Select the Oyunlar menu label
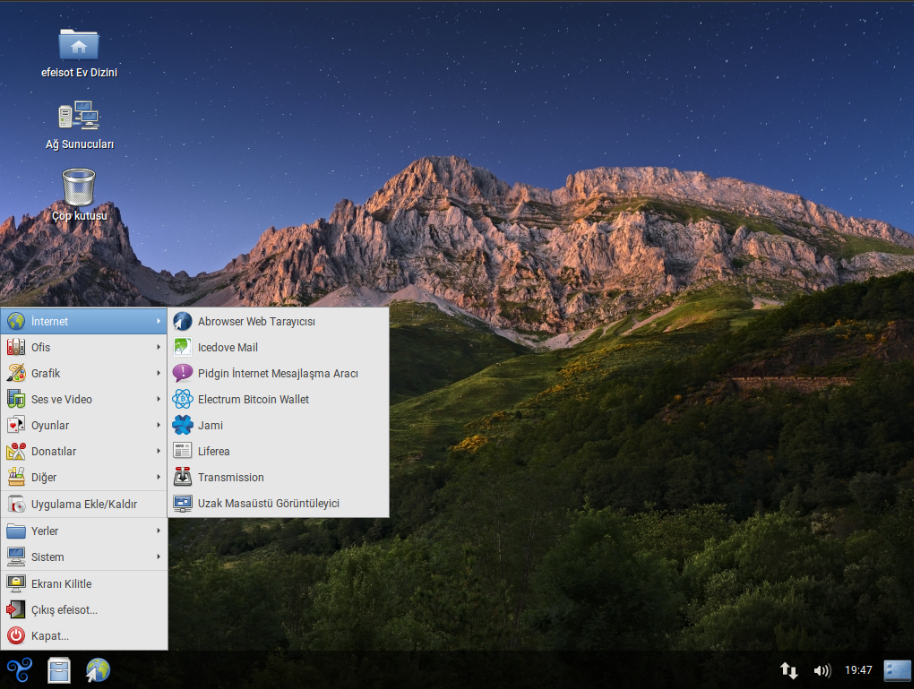The image size is (914, 689). [x=50, y=426]
